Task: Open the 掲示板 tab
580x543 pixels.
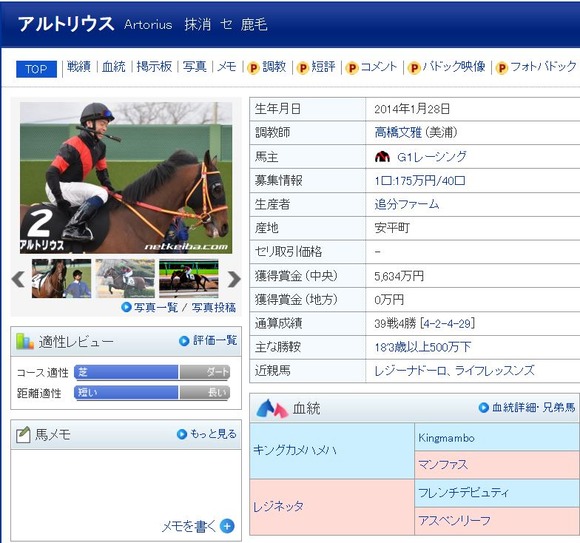Action: coord(154,67)
